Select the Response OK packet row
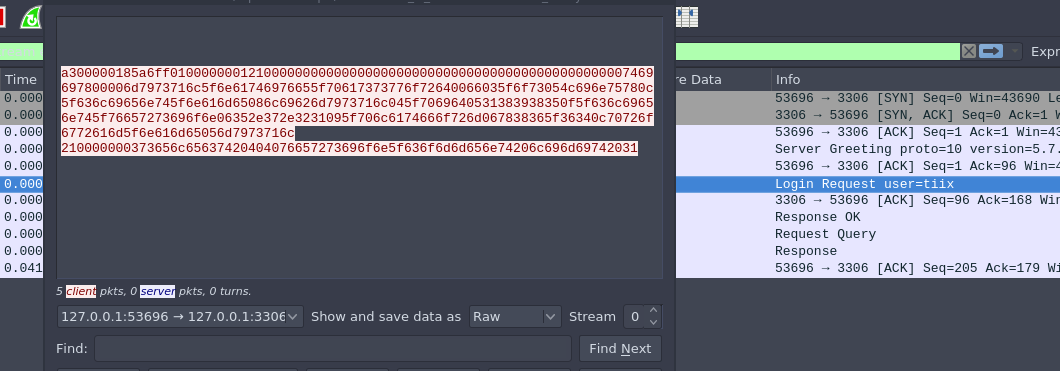 [x=867, y=217]
